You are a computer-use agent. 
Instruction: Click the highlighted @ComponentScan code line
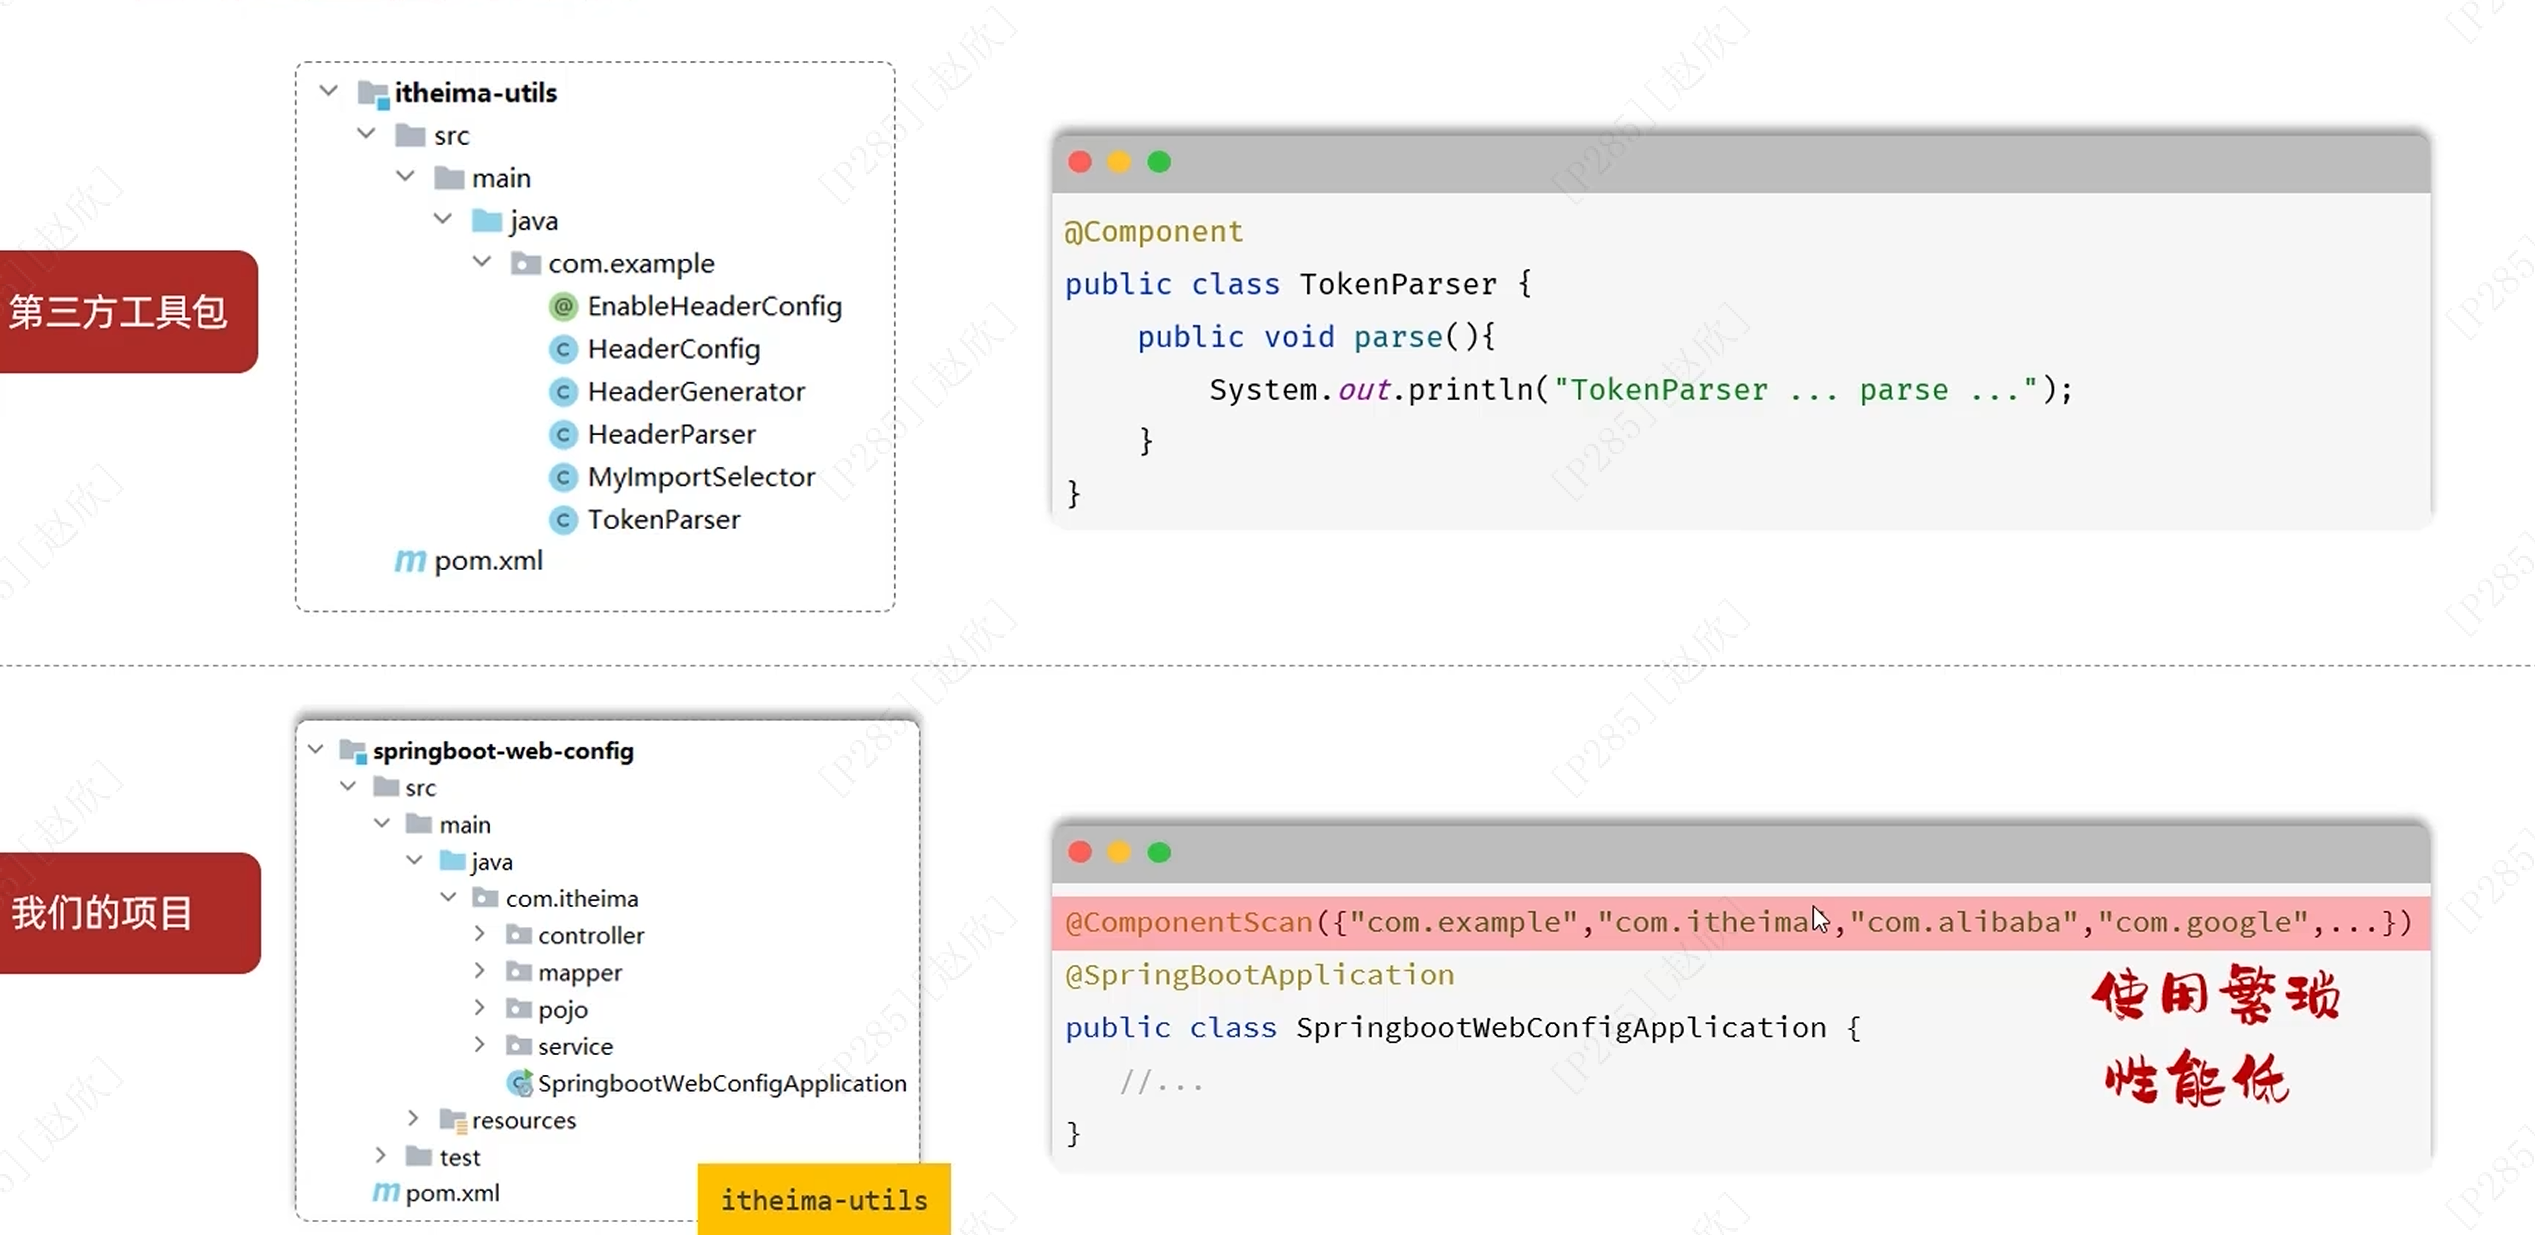(1738, 922)
